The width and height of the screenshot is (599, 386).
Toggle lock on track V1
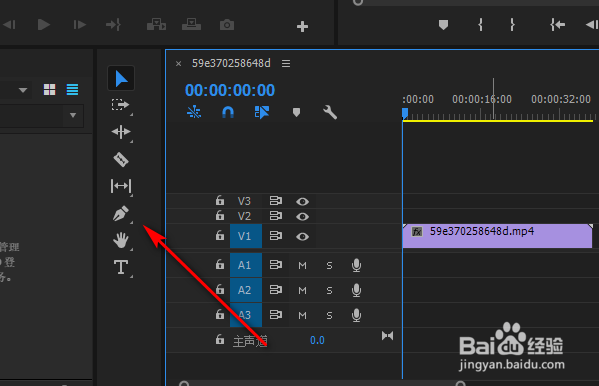click(x=220, y=235)
